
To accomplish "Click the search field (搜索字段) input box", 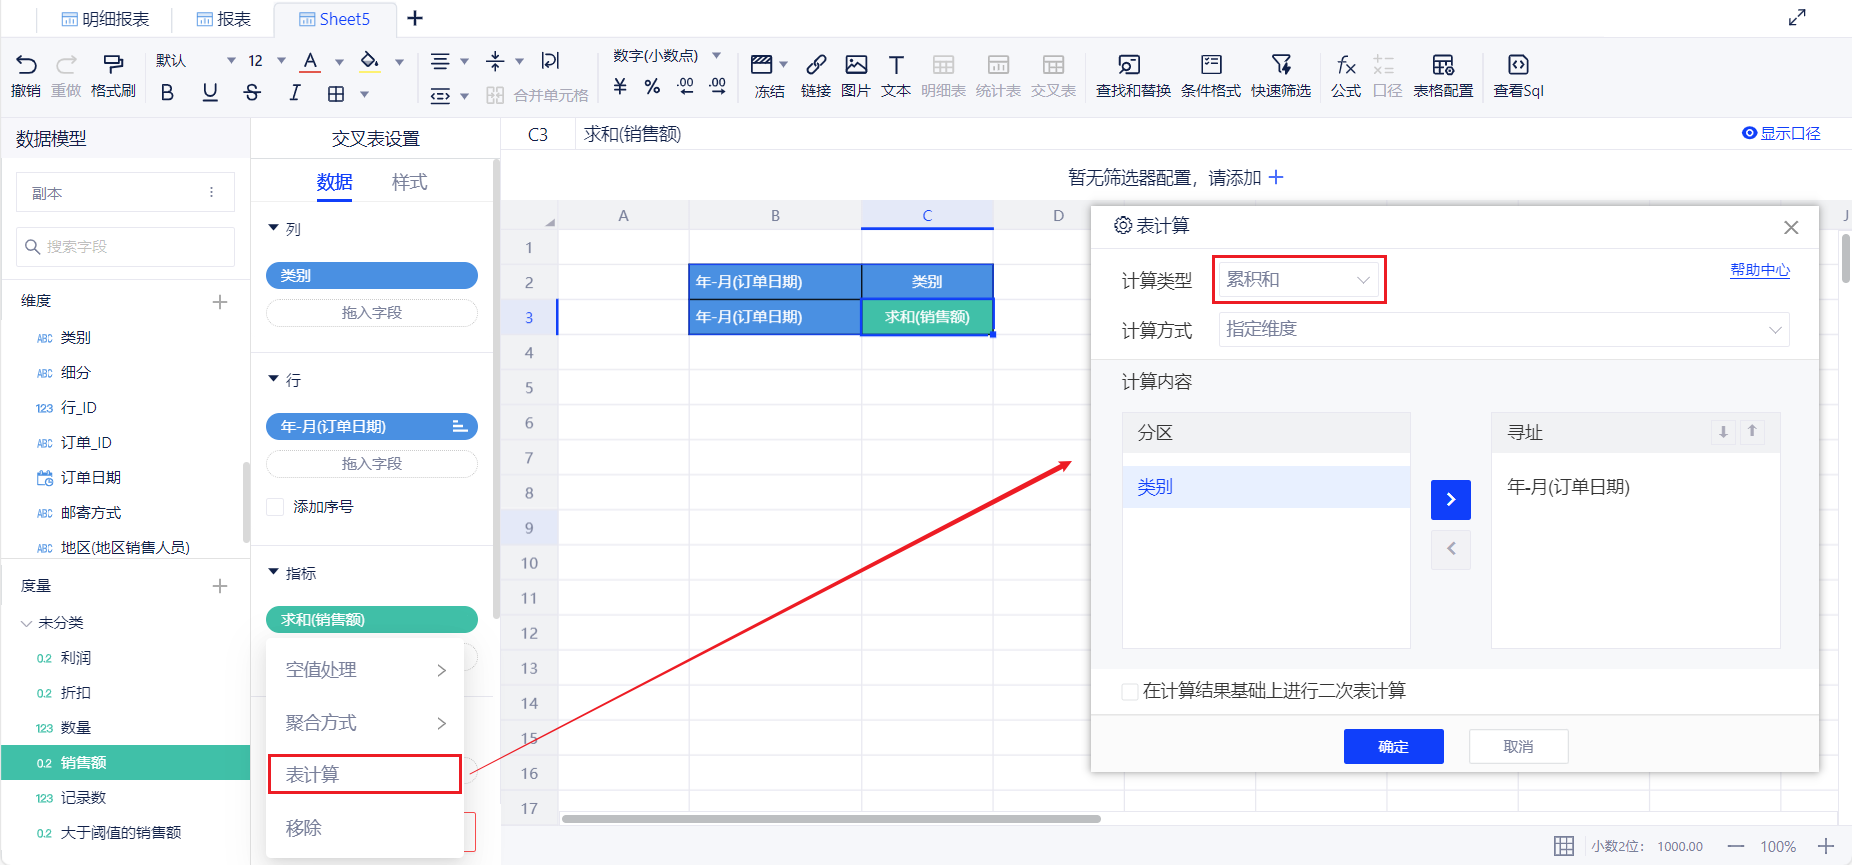I will point(126,247).
